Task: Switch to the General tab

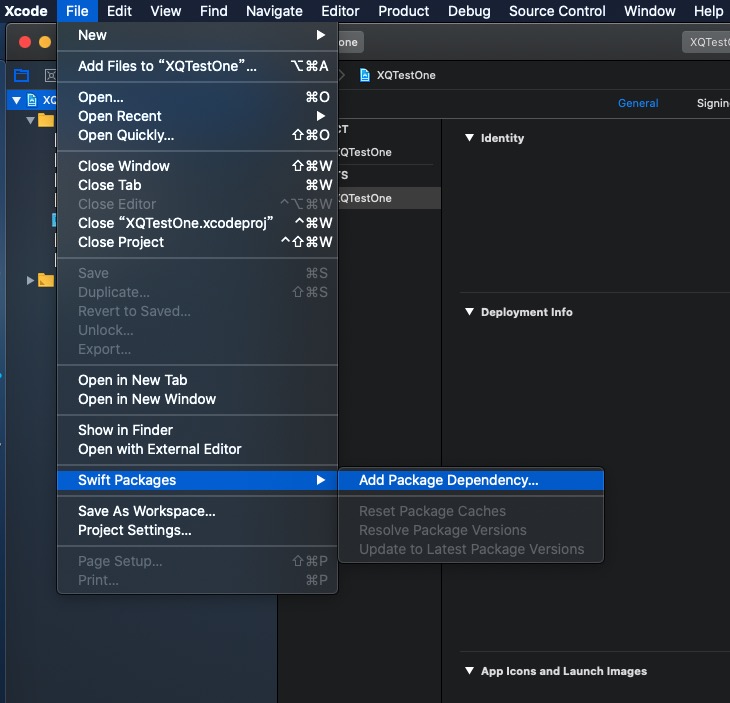Action: pos(638,103)
